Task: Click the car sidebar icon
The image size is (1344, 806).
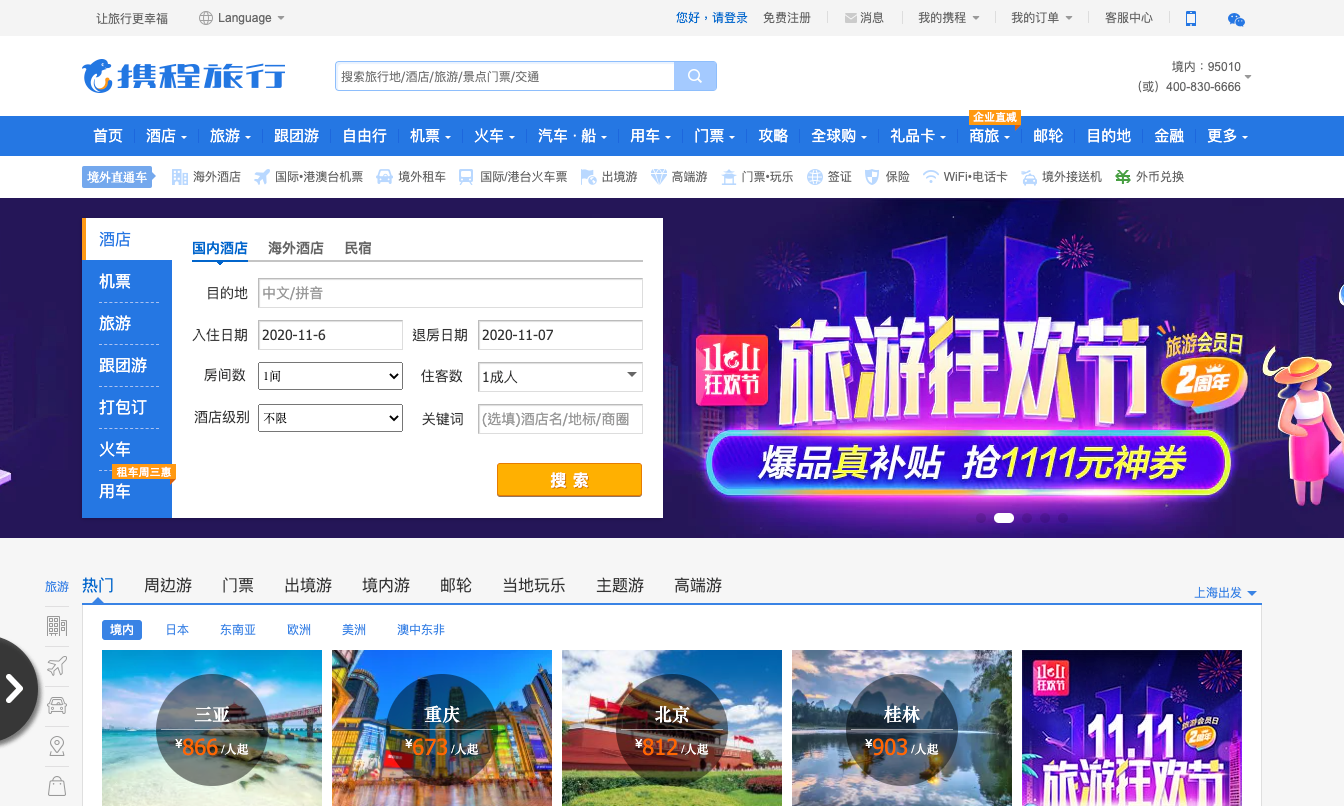Action: click(x=57, y=705)
